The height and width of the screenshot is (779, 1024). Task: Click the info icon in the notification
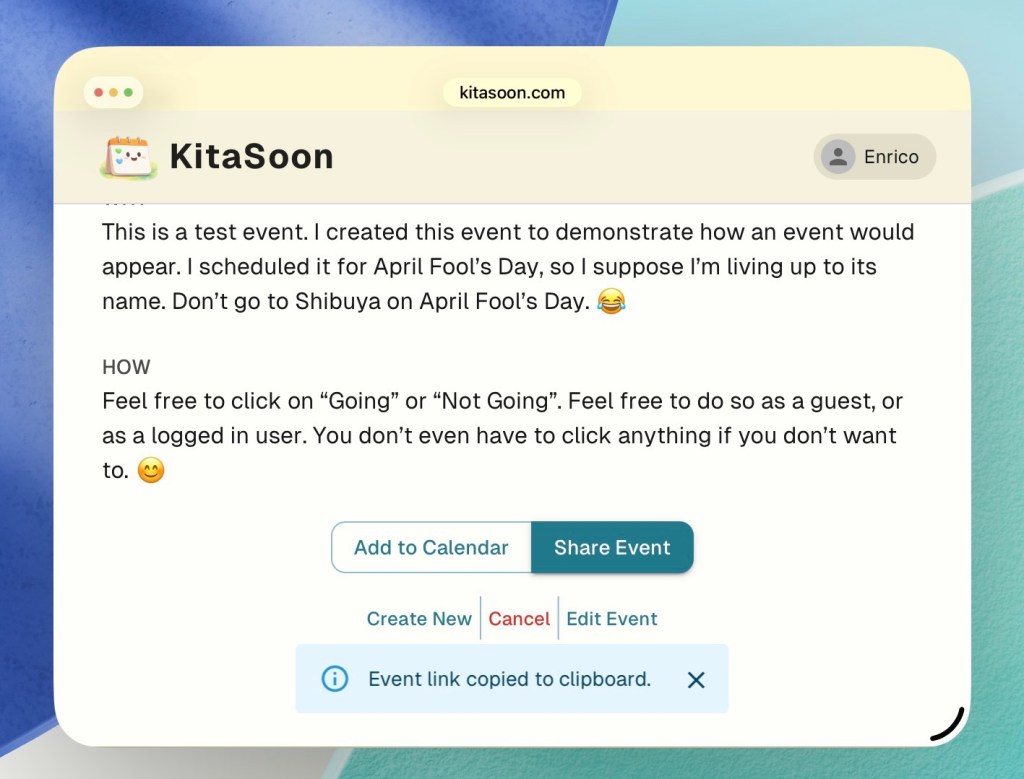(x=334, y=679)
